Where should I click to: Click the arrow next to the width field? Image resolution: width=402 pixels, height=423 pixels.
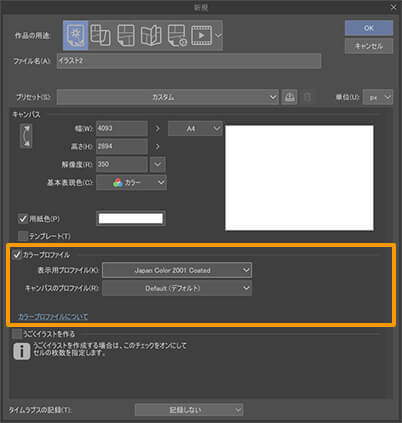157,129
